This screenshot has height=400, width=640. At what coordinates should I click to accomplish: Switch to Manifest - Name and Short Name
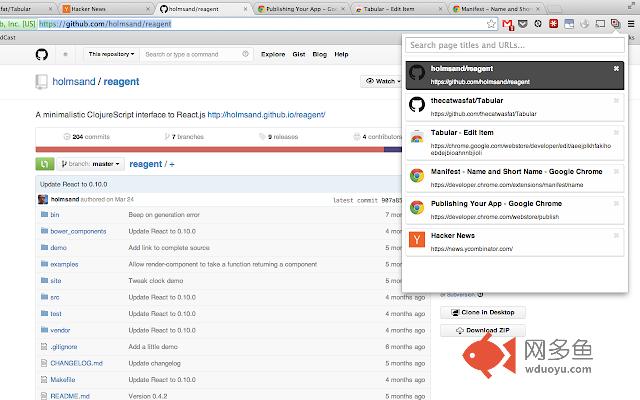pyautogui.click(x=515, y=178)
